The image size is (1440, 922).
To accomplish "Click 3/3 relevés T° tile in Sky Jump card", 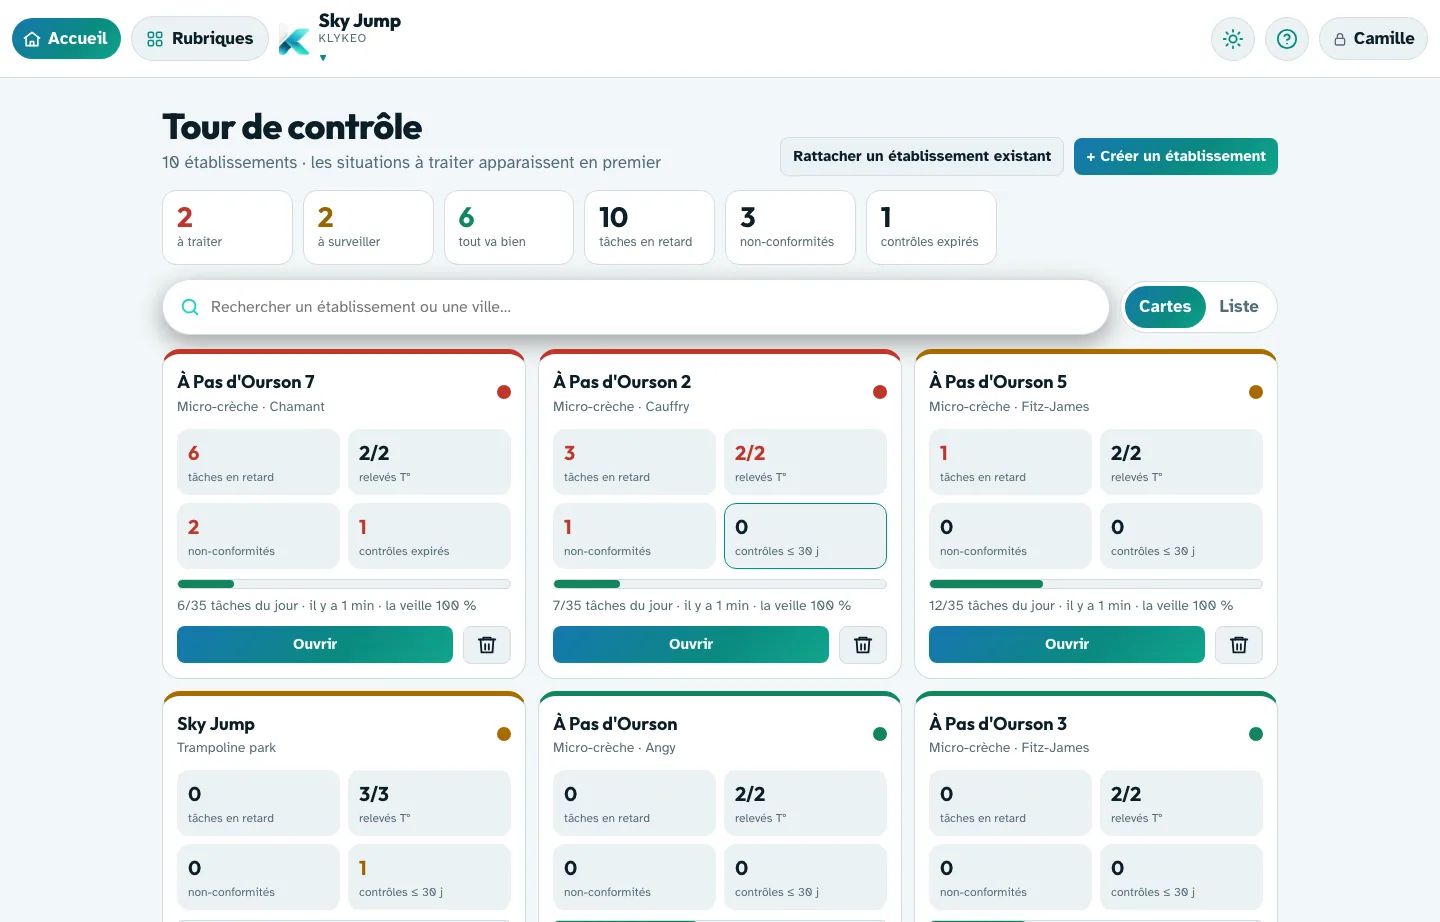I will point(429,803).
